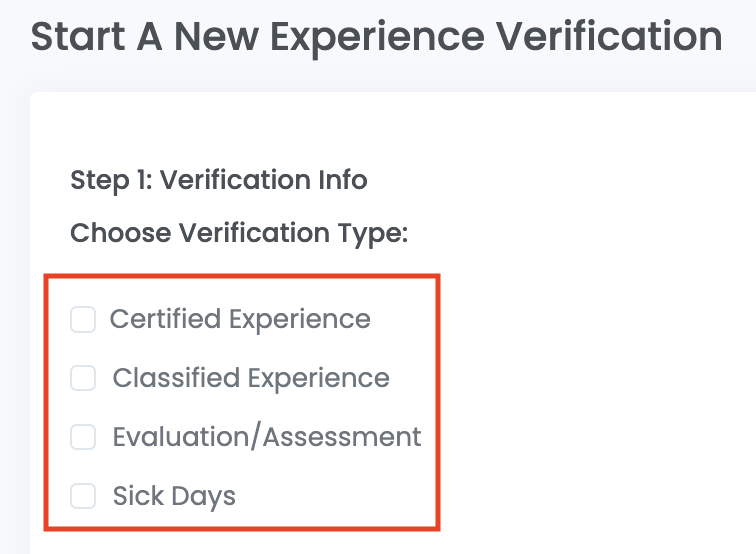Click the "Evaluation/Assessment" label text

pyautogui.click(x=267, y=437)
